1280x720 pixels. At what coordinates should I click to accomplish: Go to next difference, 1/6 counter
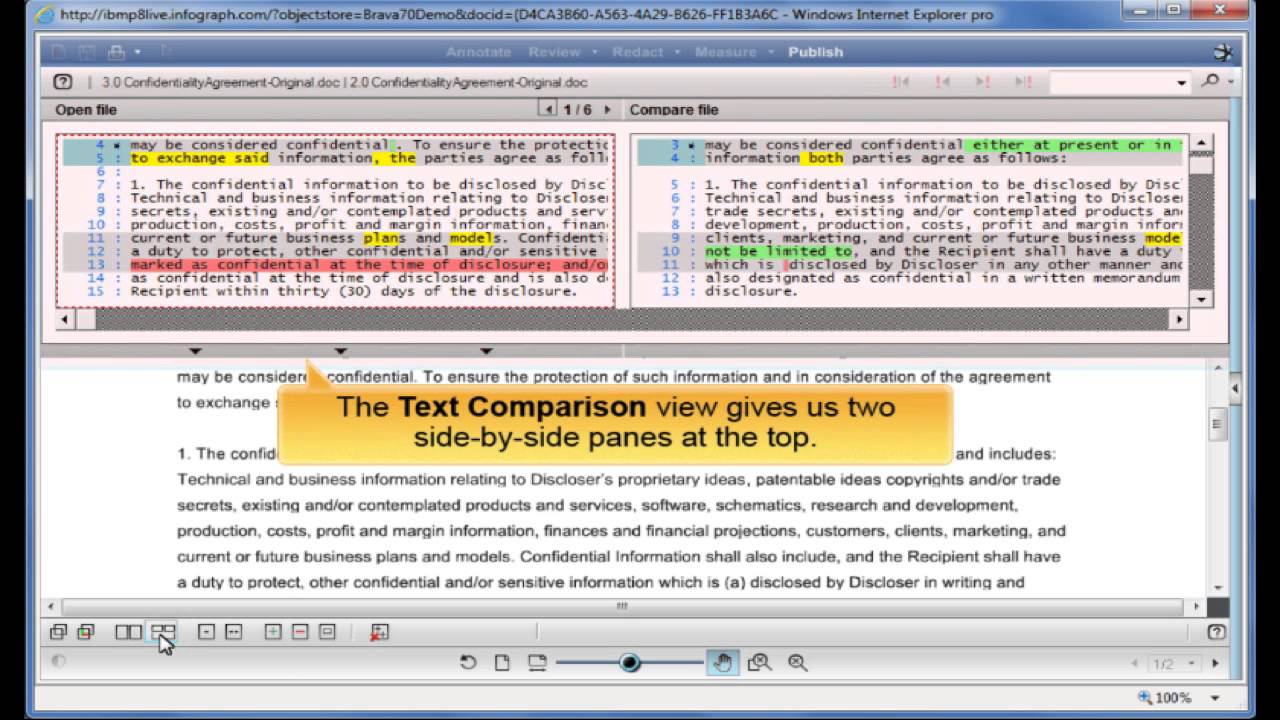[608, 108]
